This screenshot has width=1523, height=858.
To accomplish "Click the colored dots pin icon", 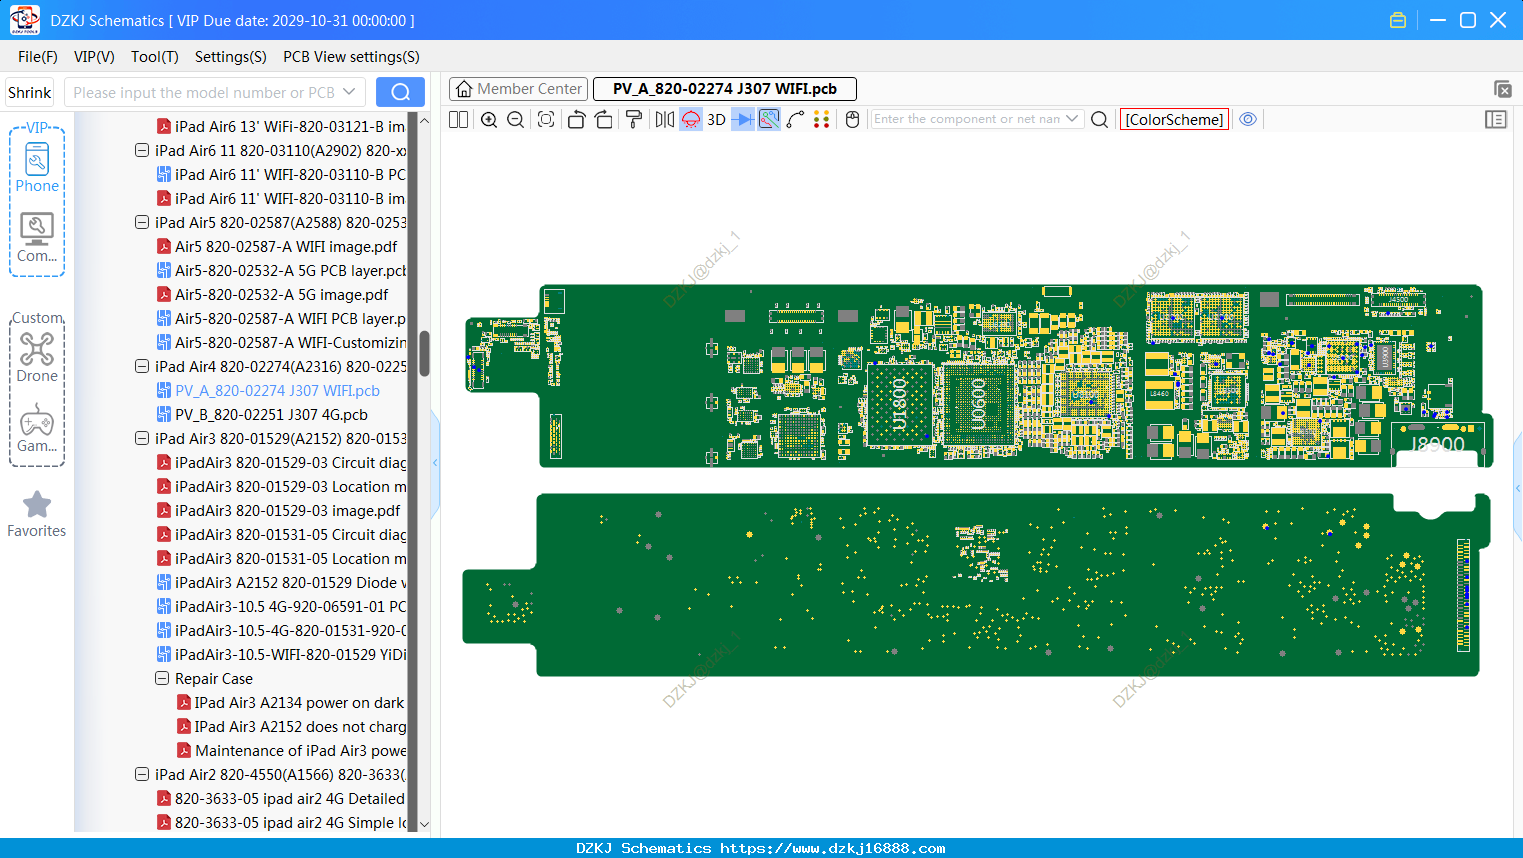I will coord(822,119).
